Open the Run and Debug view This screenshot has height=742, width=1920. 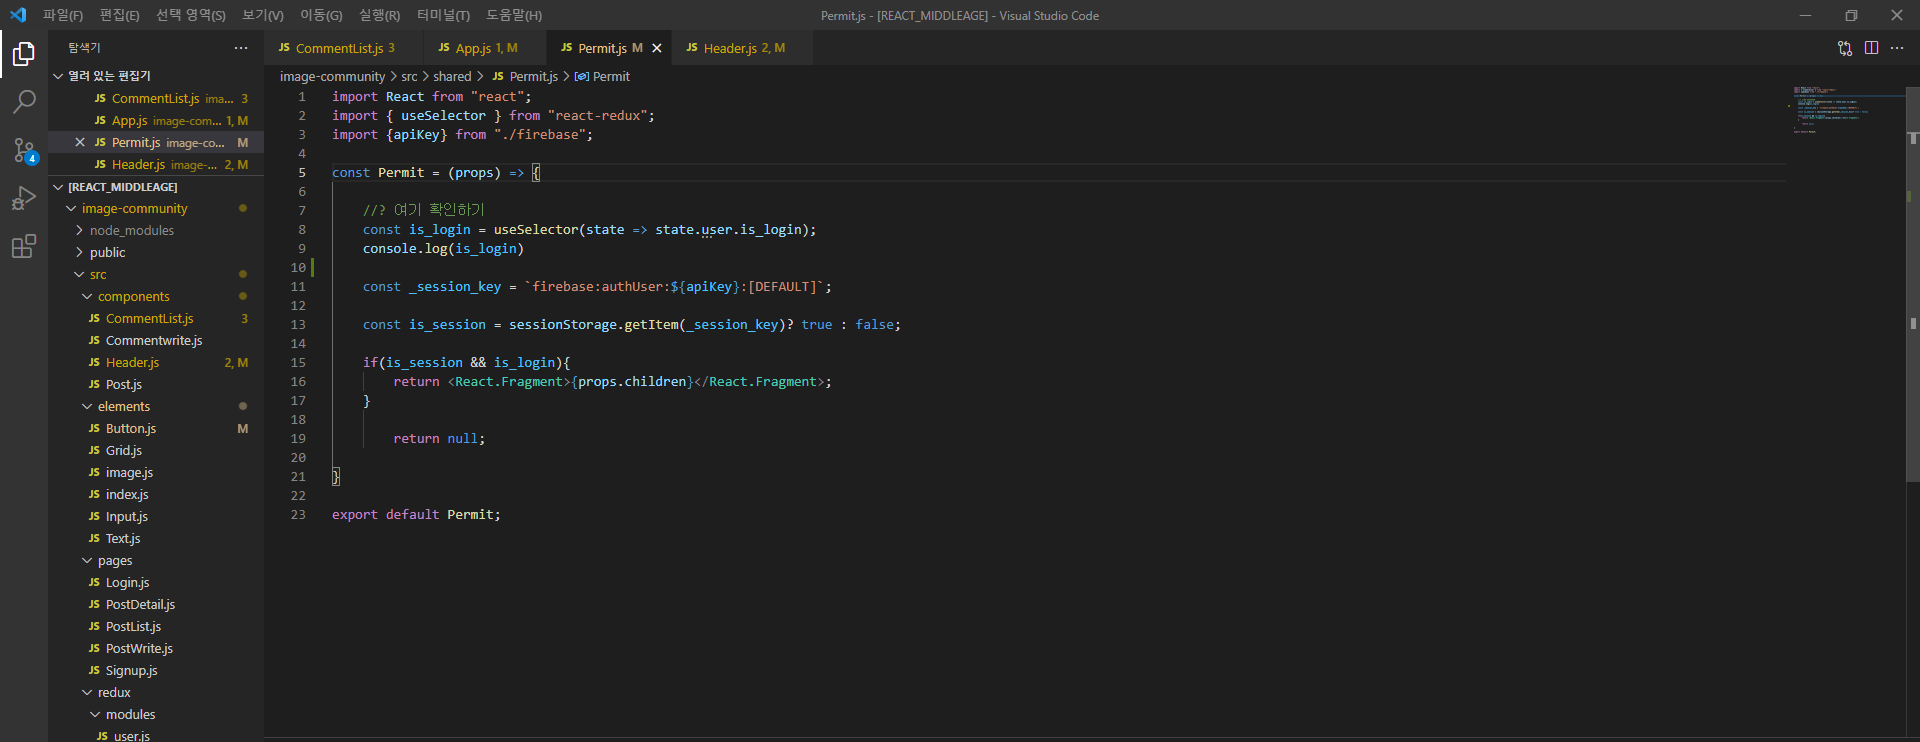(x=24, y=198)
